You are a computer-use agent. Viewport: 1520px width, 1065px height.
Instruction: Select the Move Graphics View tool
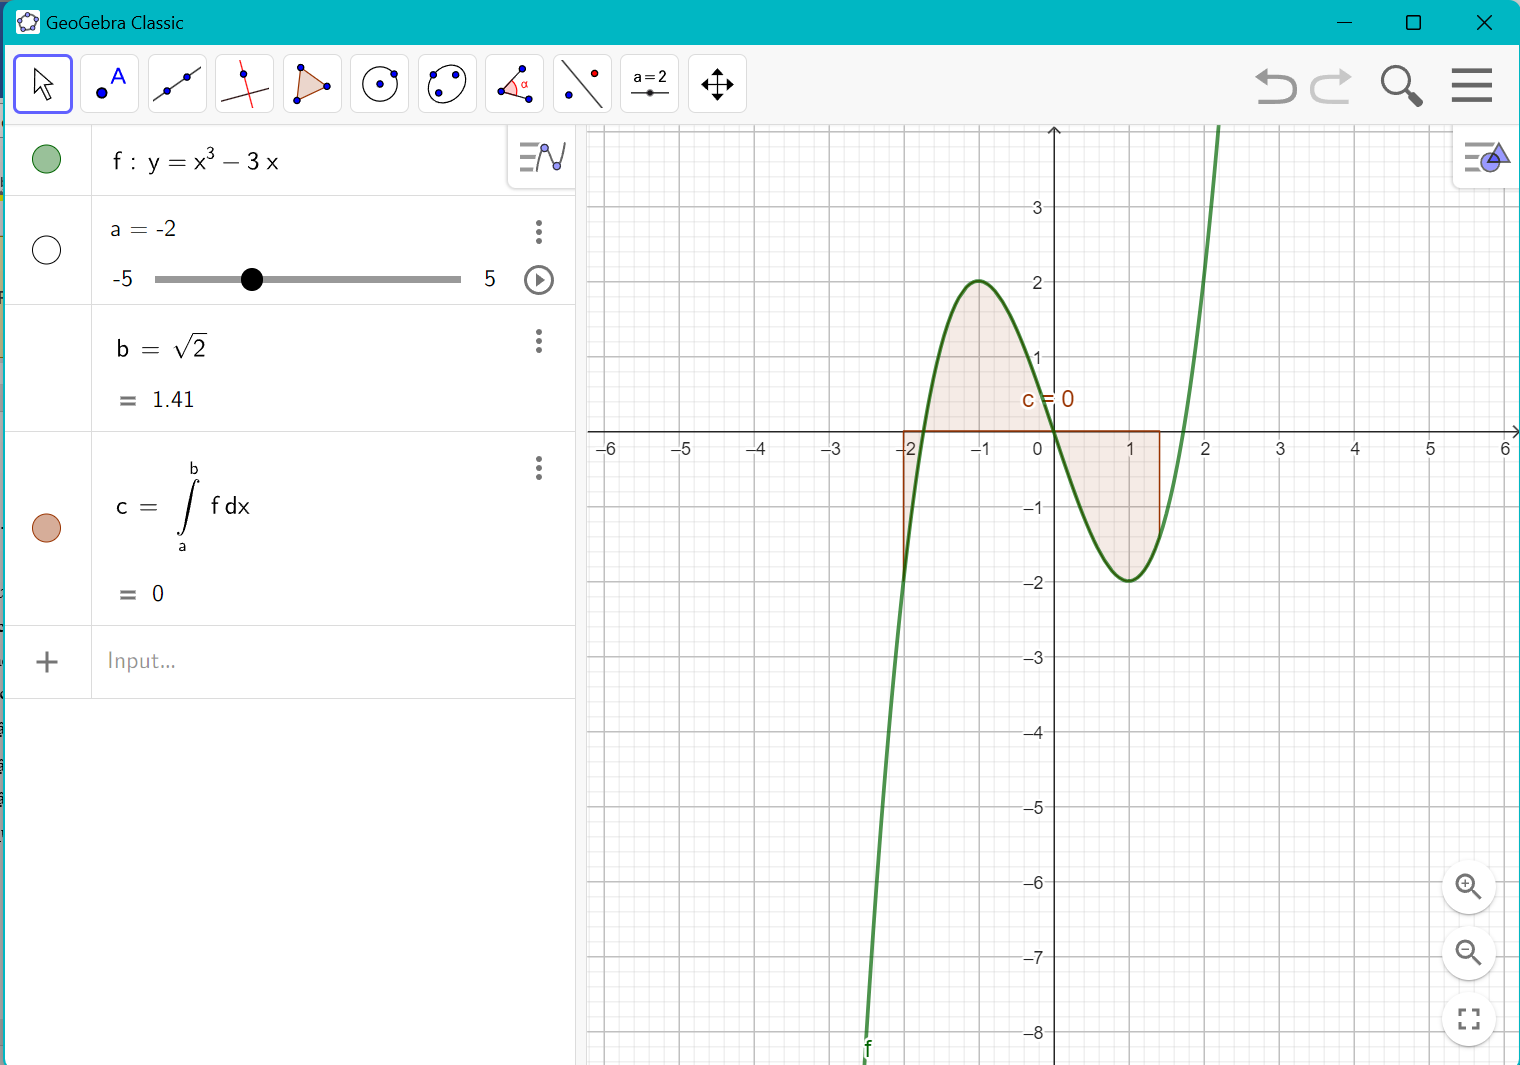click(x=717, y=84)
